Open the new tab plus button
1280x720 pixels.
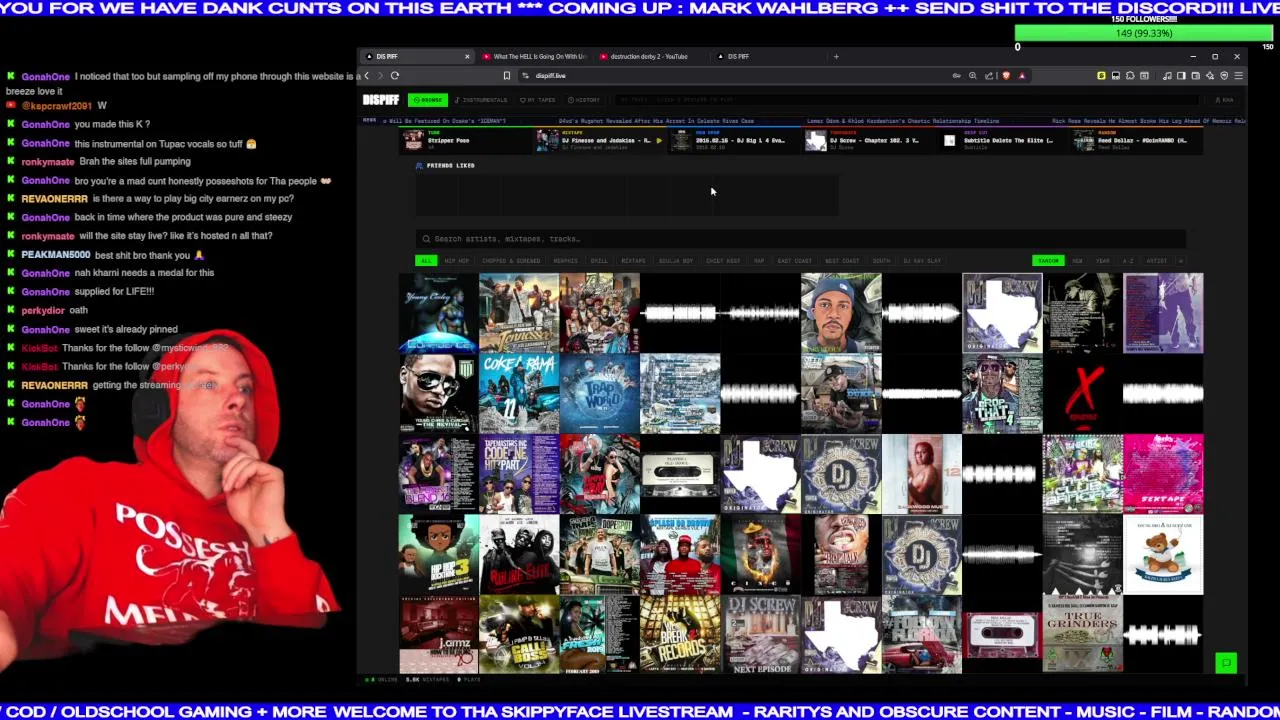[836, 57]
